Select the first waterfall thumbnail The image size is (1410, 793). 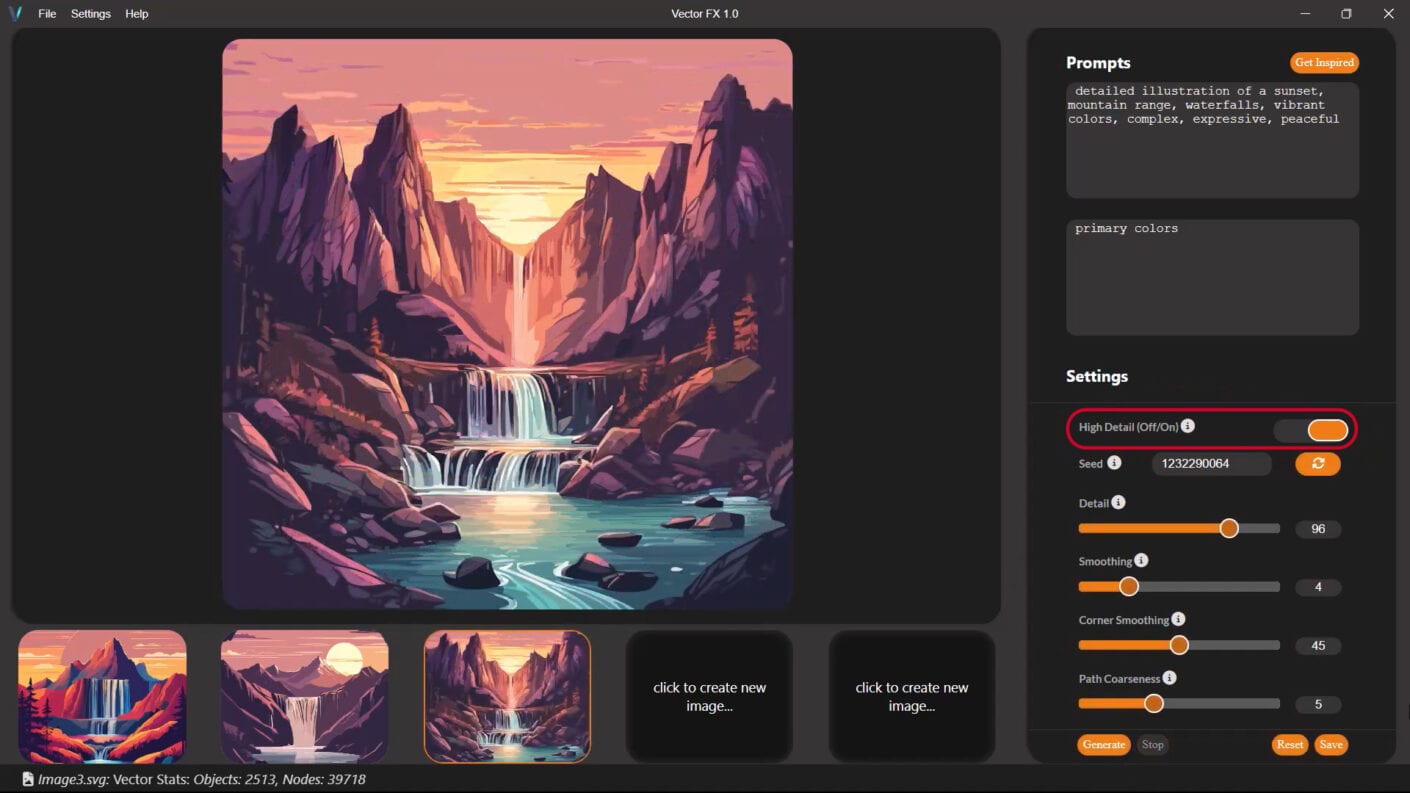tap(101, 695)
